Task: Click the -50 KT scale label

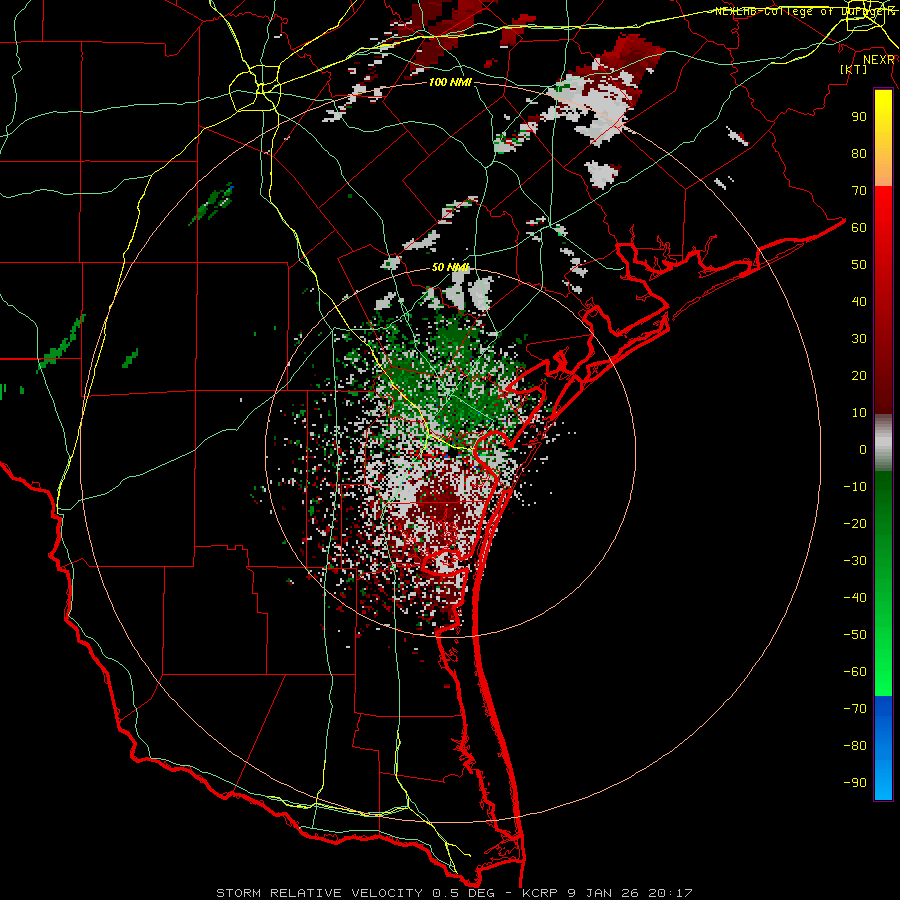Action: point(855,635)
